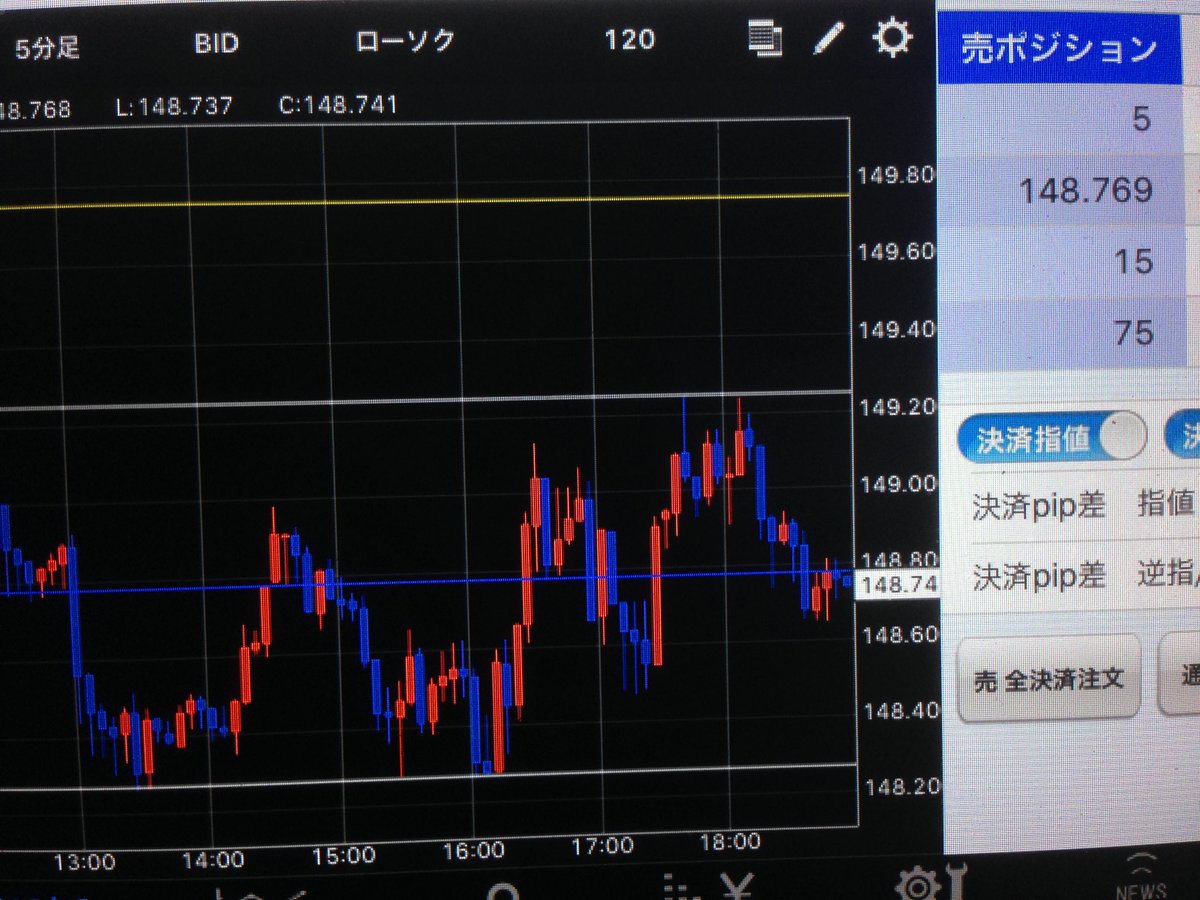1200x900 pixels.
Task: Click the 18:00 time axis label
Action: pos(731,842)
